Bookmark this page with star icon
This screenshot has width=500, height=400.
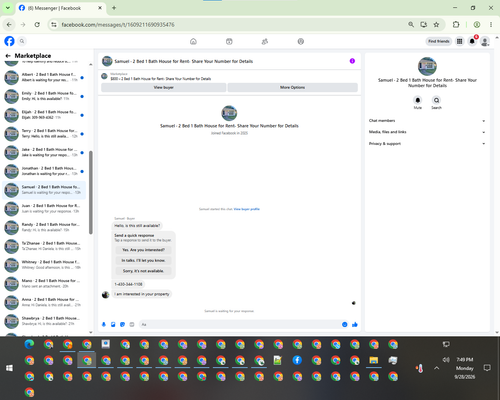tap(436, 24)
